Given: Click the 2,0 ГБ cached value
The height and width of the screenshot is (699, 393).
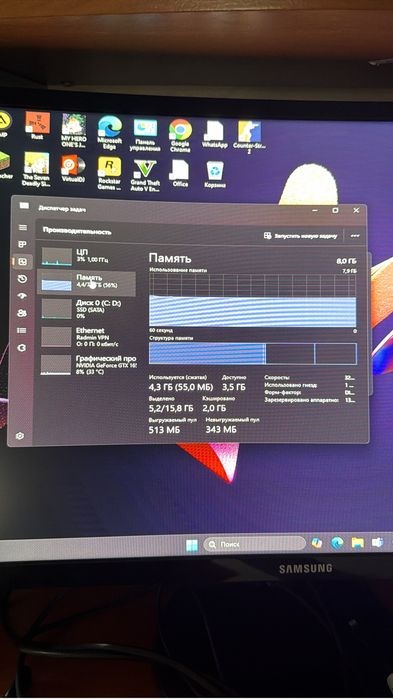Looking at the screenshot, I should (x=214, y=408).
